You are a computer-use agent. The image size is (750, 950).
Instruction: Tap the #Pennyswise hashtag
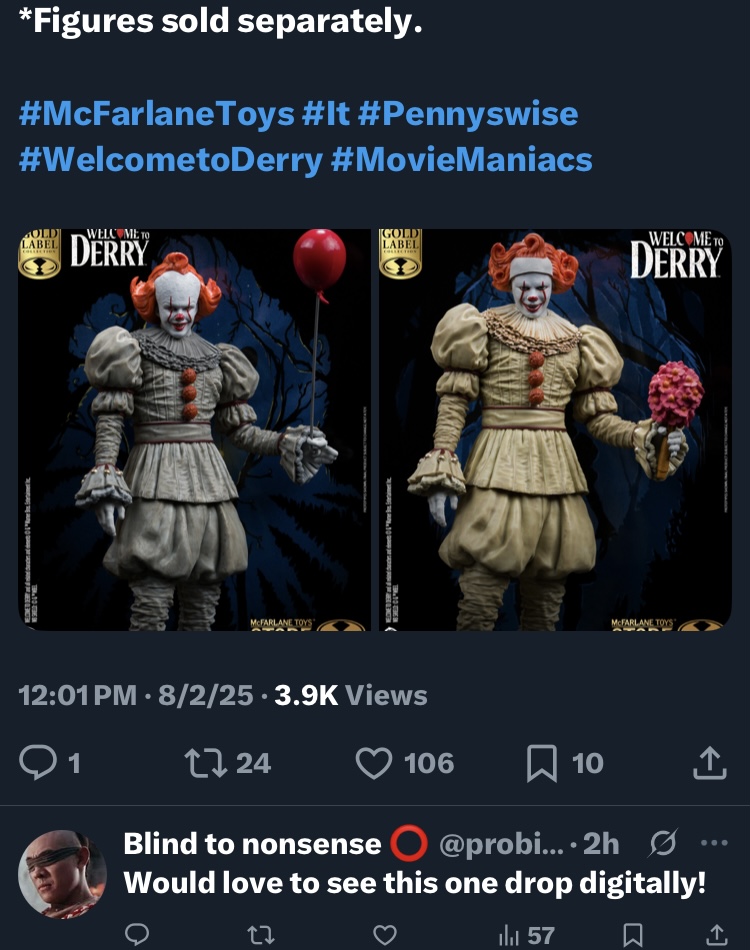(468, 113)
